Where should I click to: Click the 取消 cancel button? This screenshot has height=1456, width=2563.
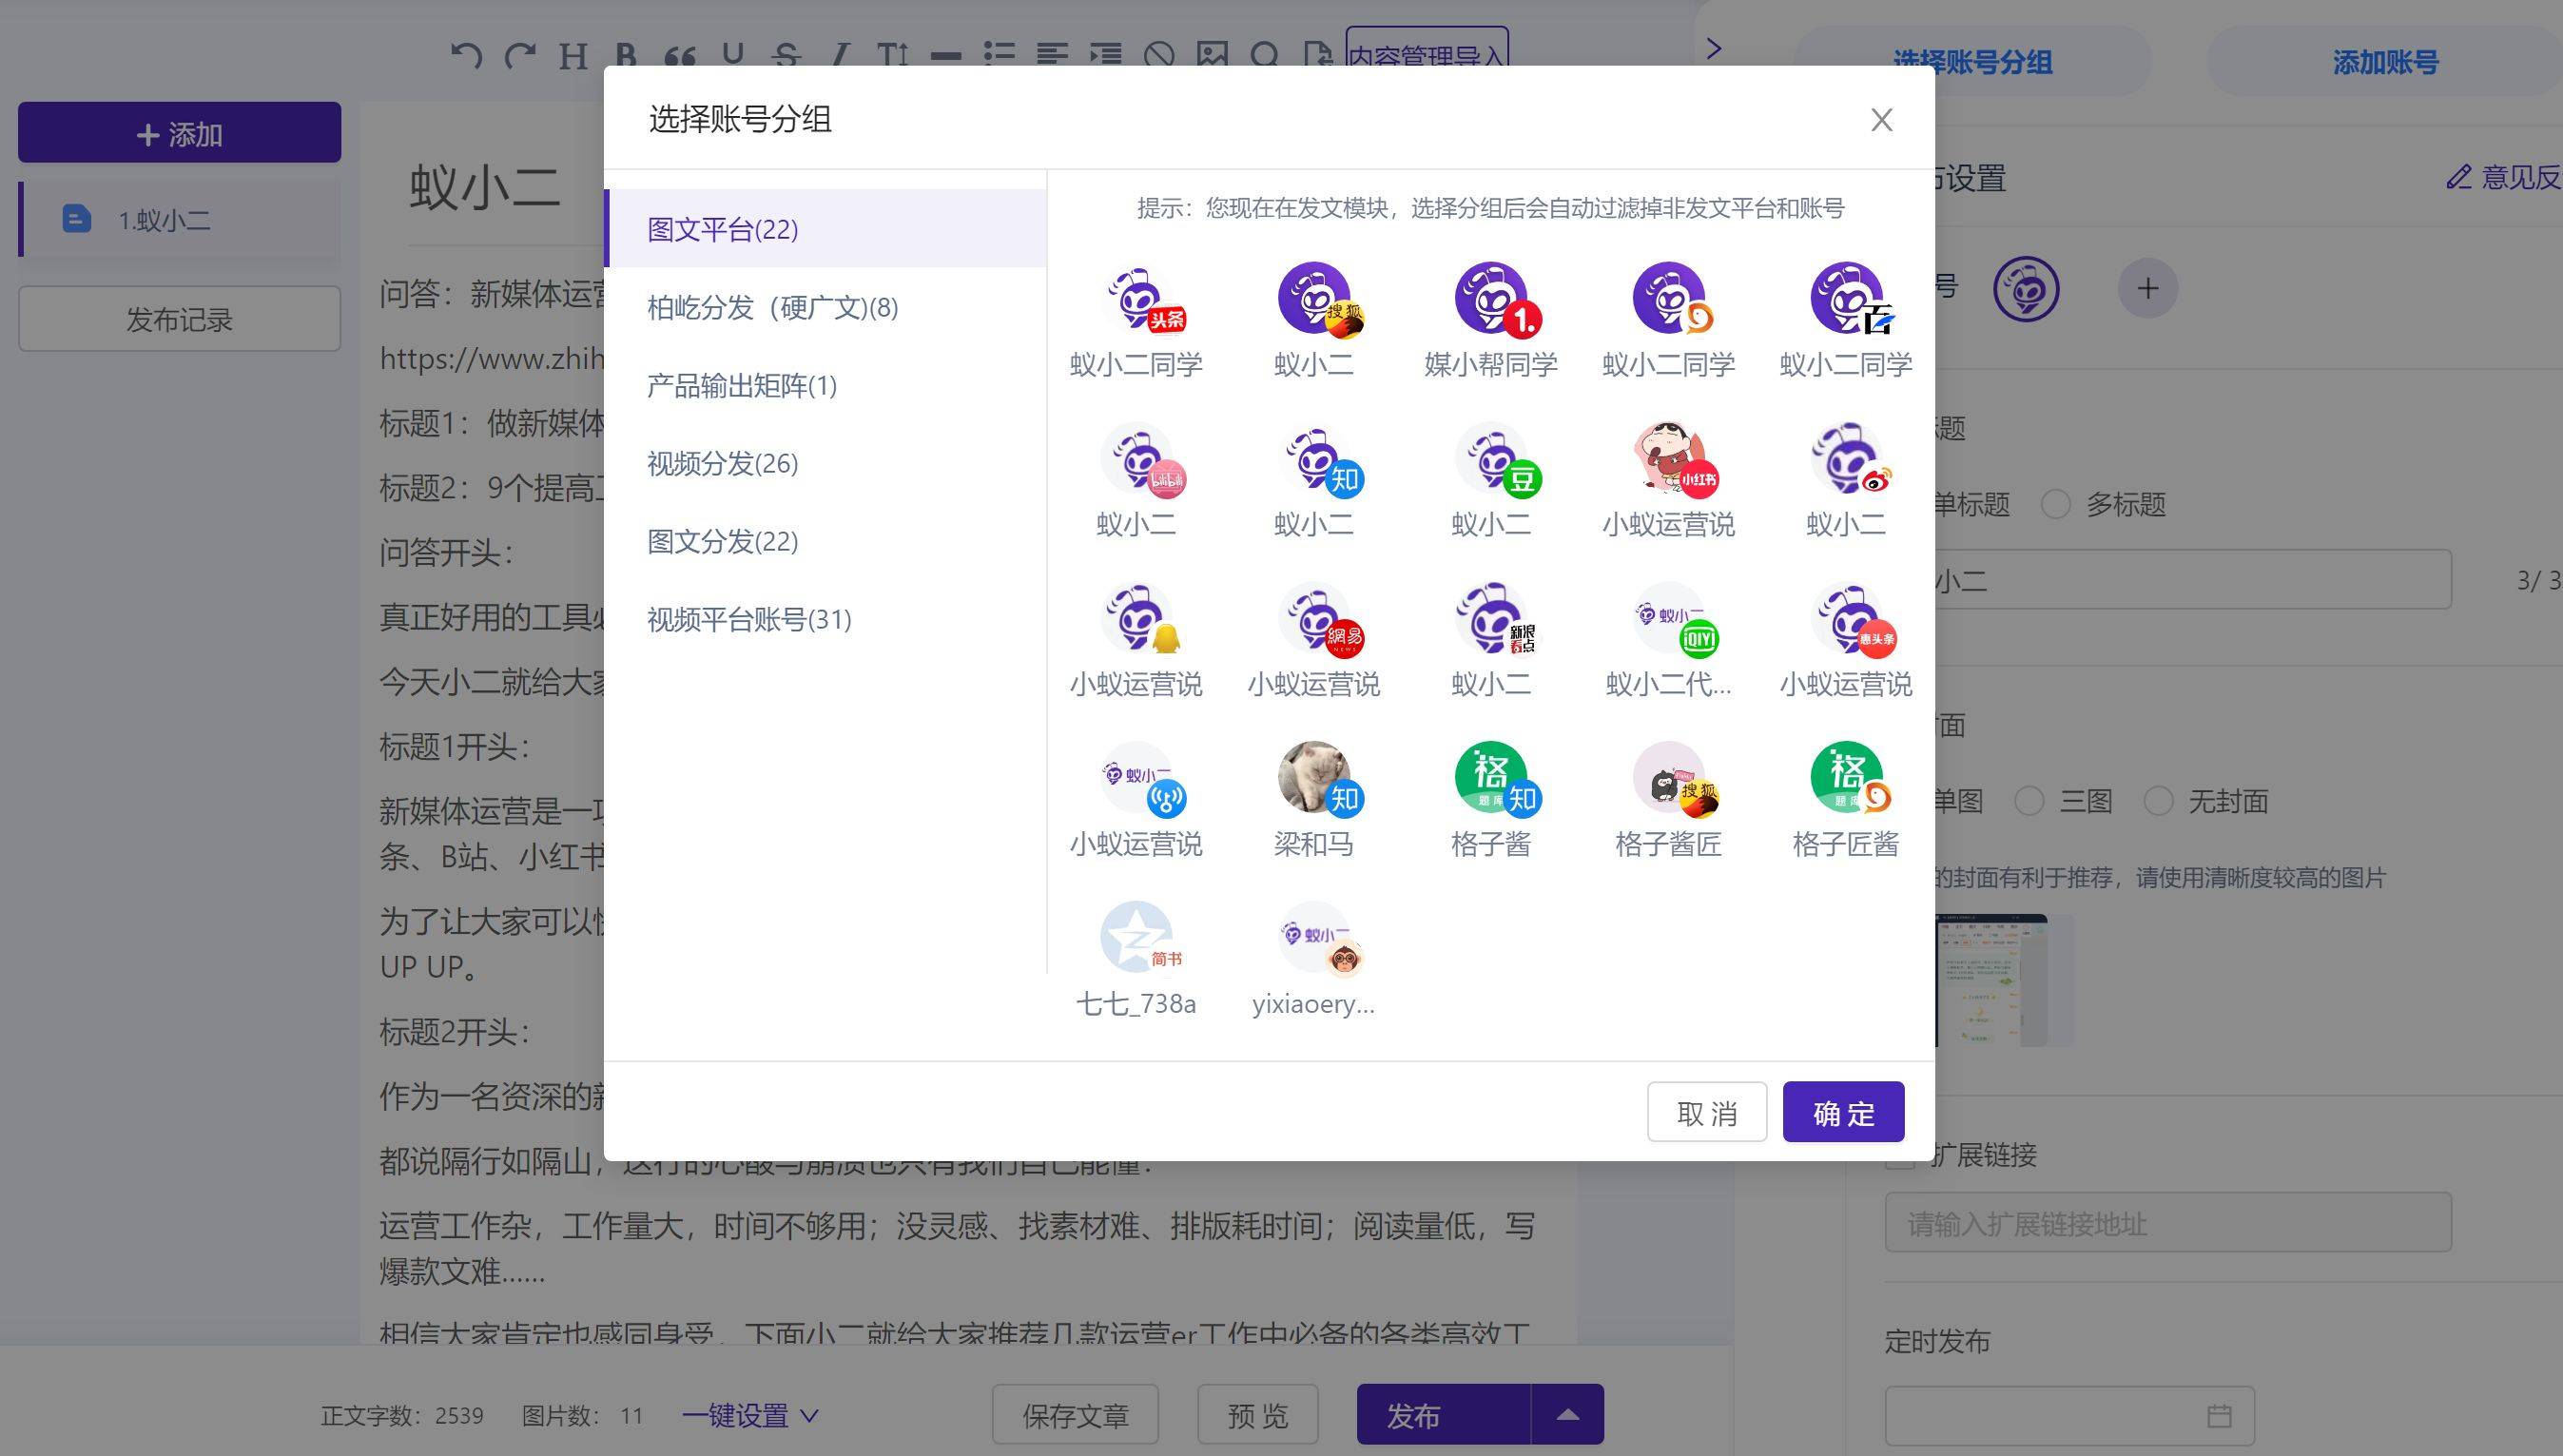tap(1707, 1112)
